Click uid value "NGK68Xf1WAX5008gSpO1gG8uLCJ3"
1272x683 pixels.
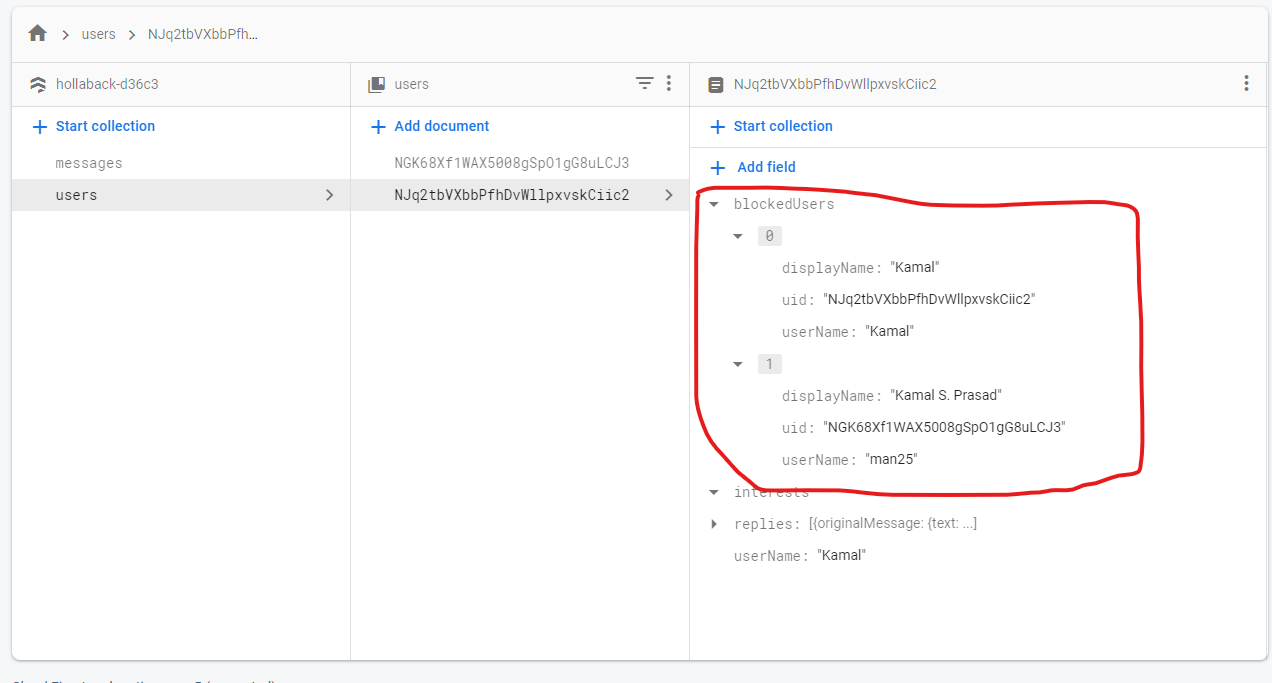pos(944,427)
